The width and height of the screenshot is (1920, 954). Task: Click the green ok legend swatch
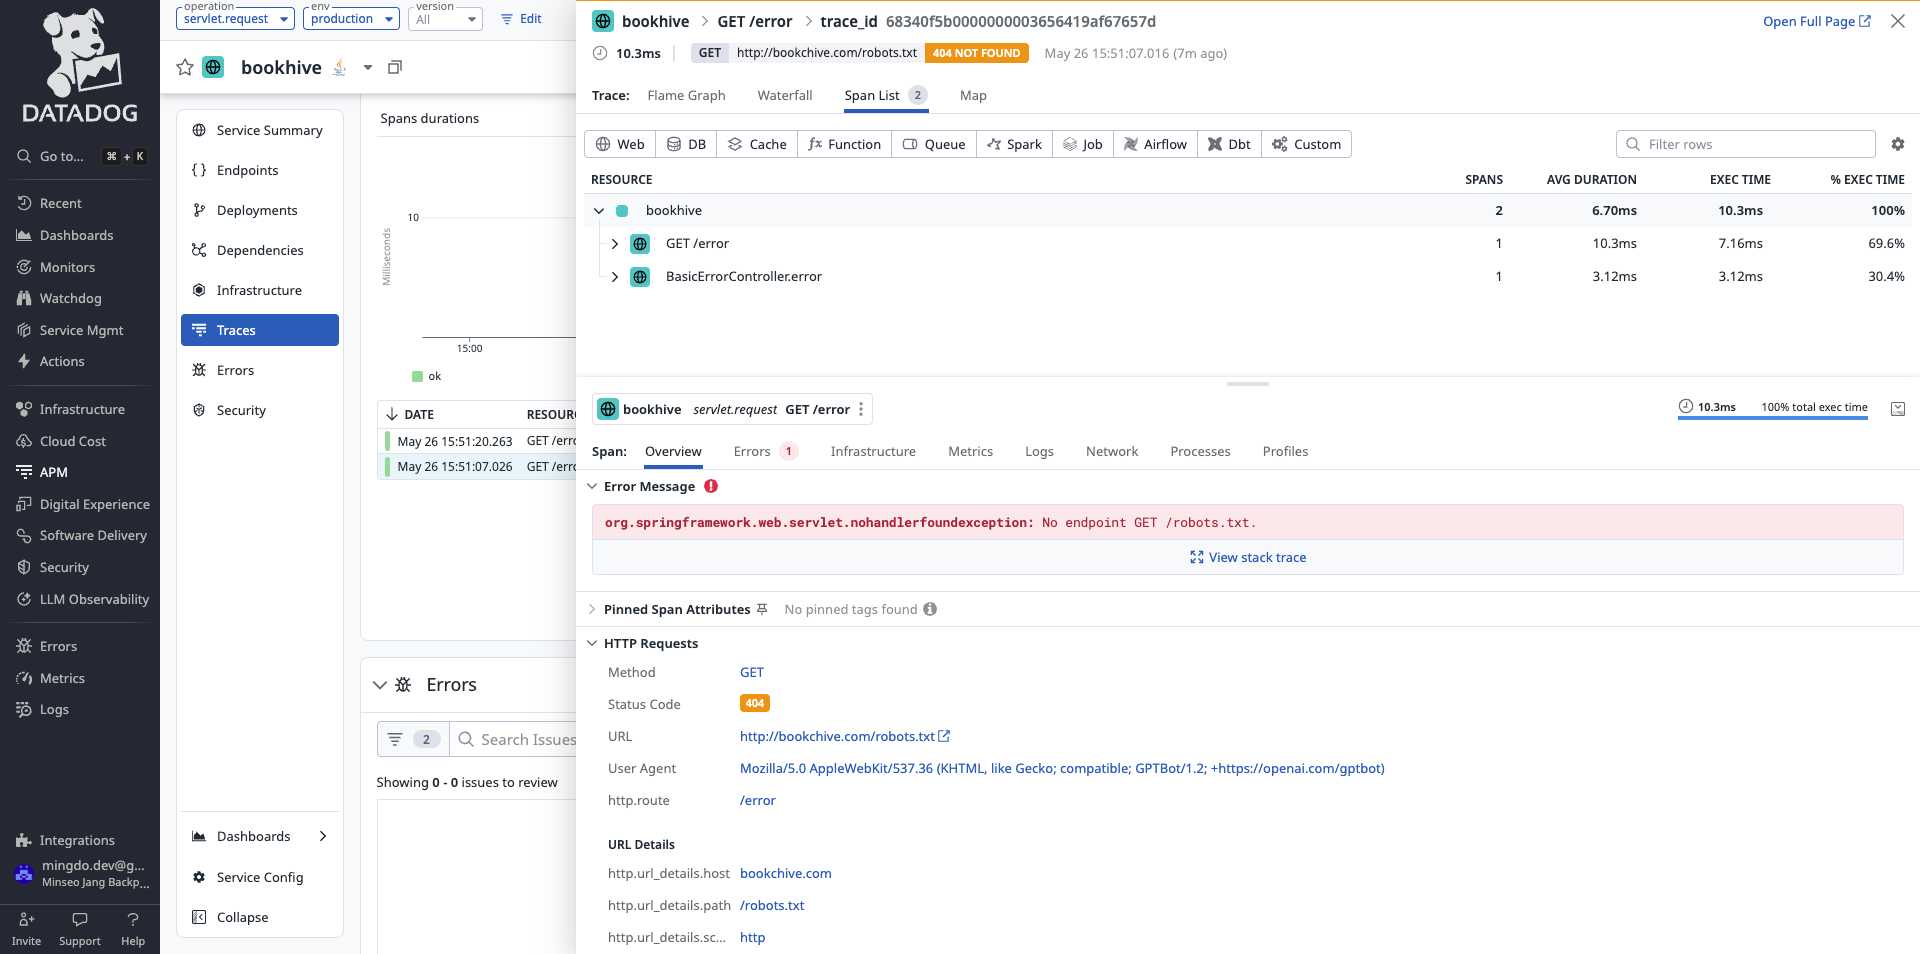tap(418, 376)
